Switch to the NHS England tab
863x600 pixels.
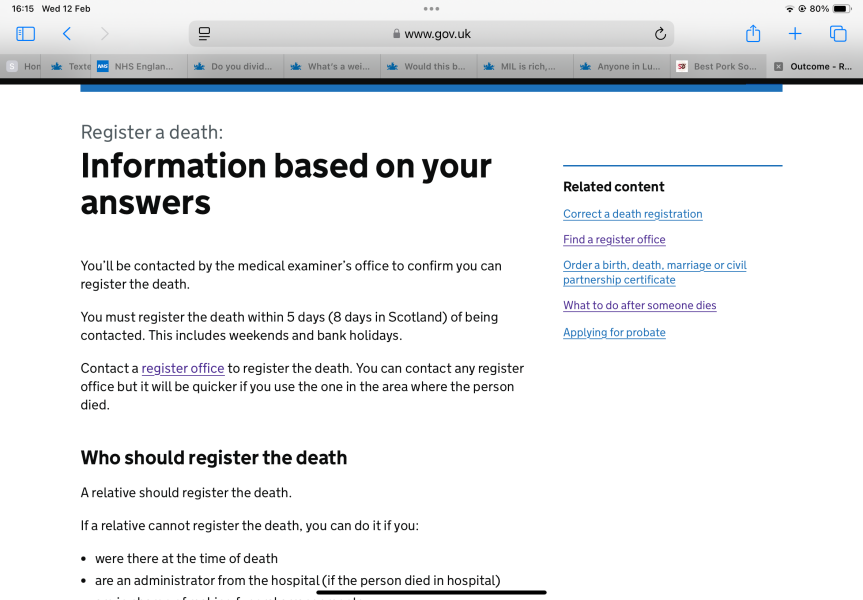(x=139, y=67)
